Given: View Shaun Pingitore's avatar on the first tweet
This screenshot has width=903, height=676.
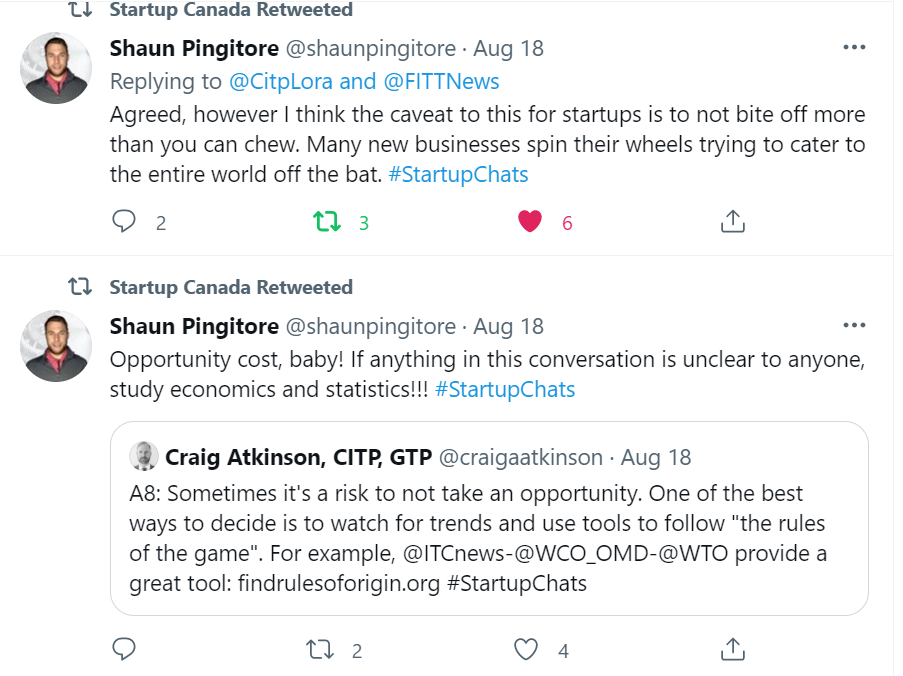Looking at the screenshot, I should 56,68.
